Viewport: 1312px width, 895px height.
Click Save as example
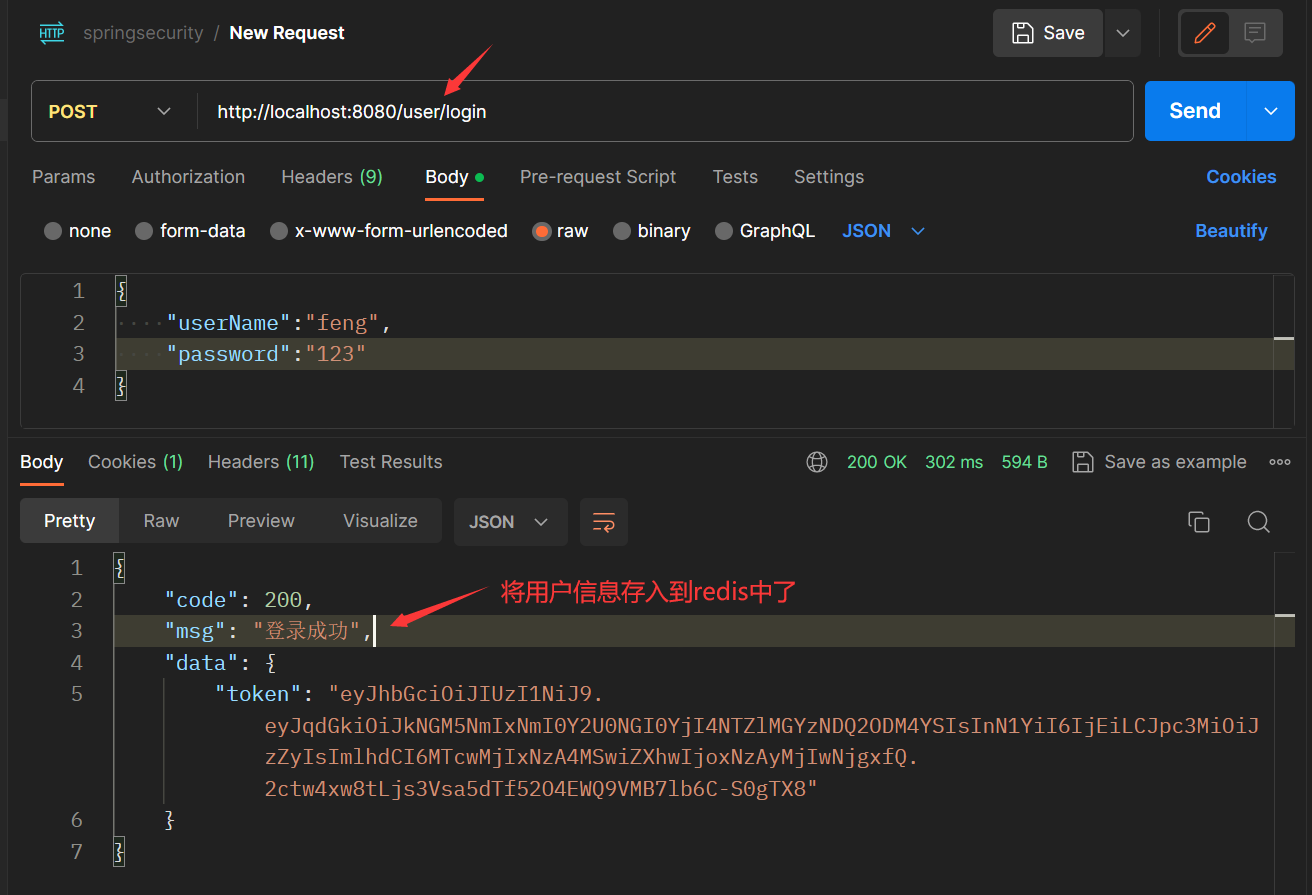coord(1159,462)
